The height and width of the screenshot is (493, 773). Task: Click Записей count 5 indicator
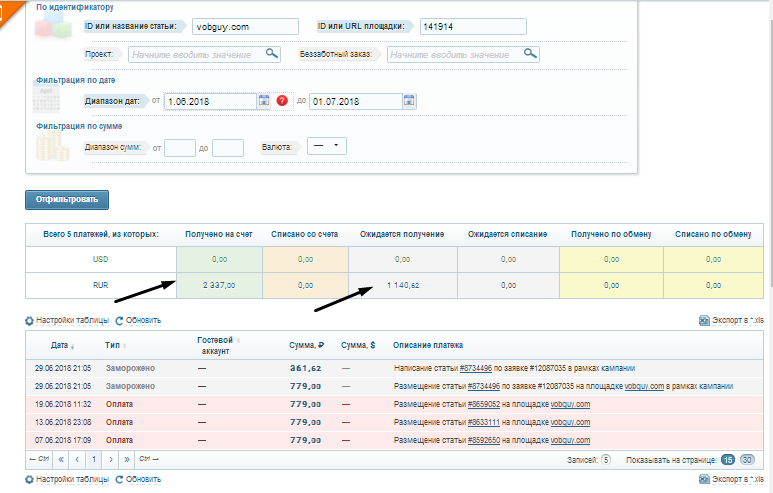(606, 460)
